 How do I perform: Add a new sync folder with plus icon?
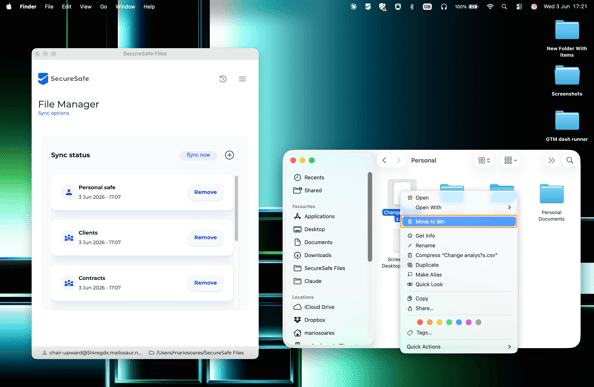(x=229, y=155)
